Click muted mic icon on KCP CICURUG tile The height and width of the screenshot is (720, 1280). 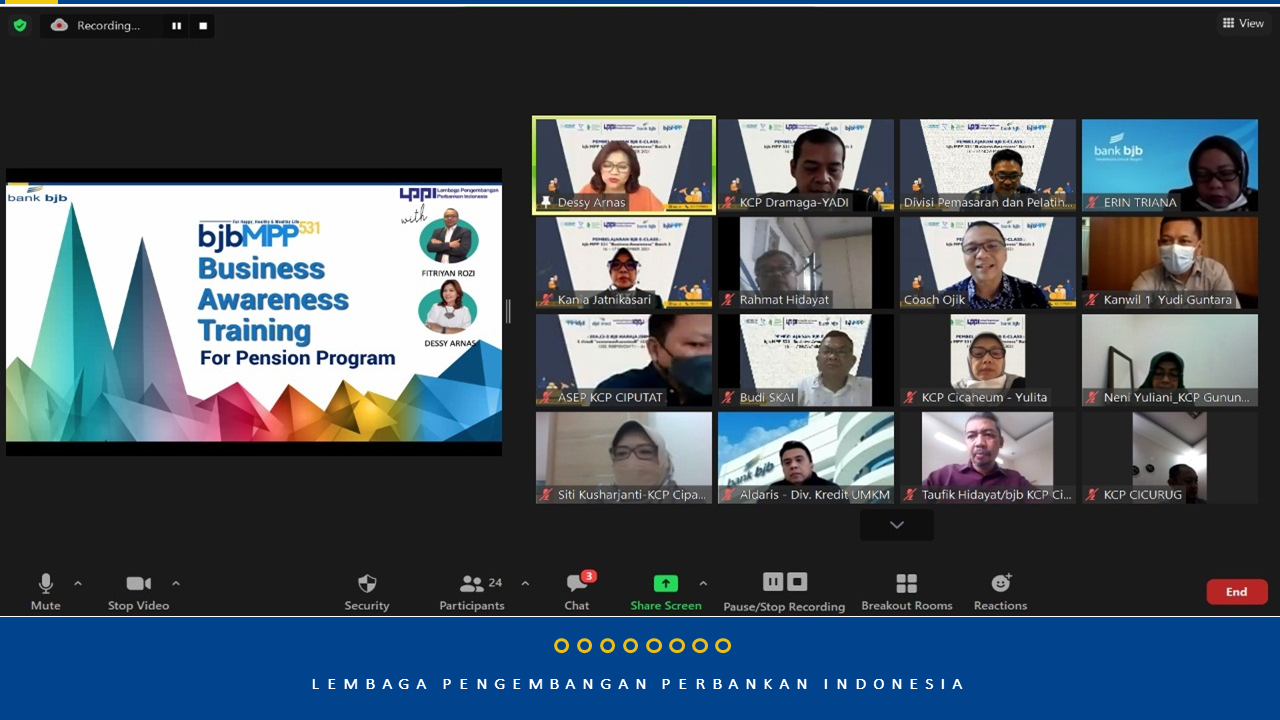[1093, 495]
